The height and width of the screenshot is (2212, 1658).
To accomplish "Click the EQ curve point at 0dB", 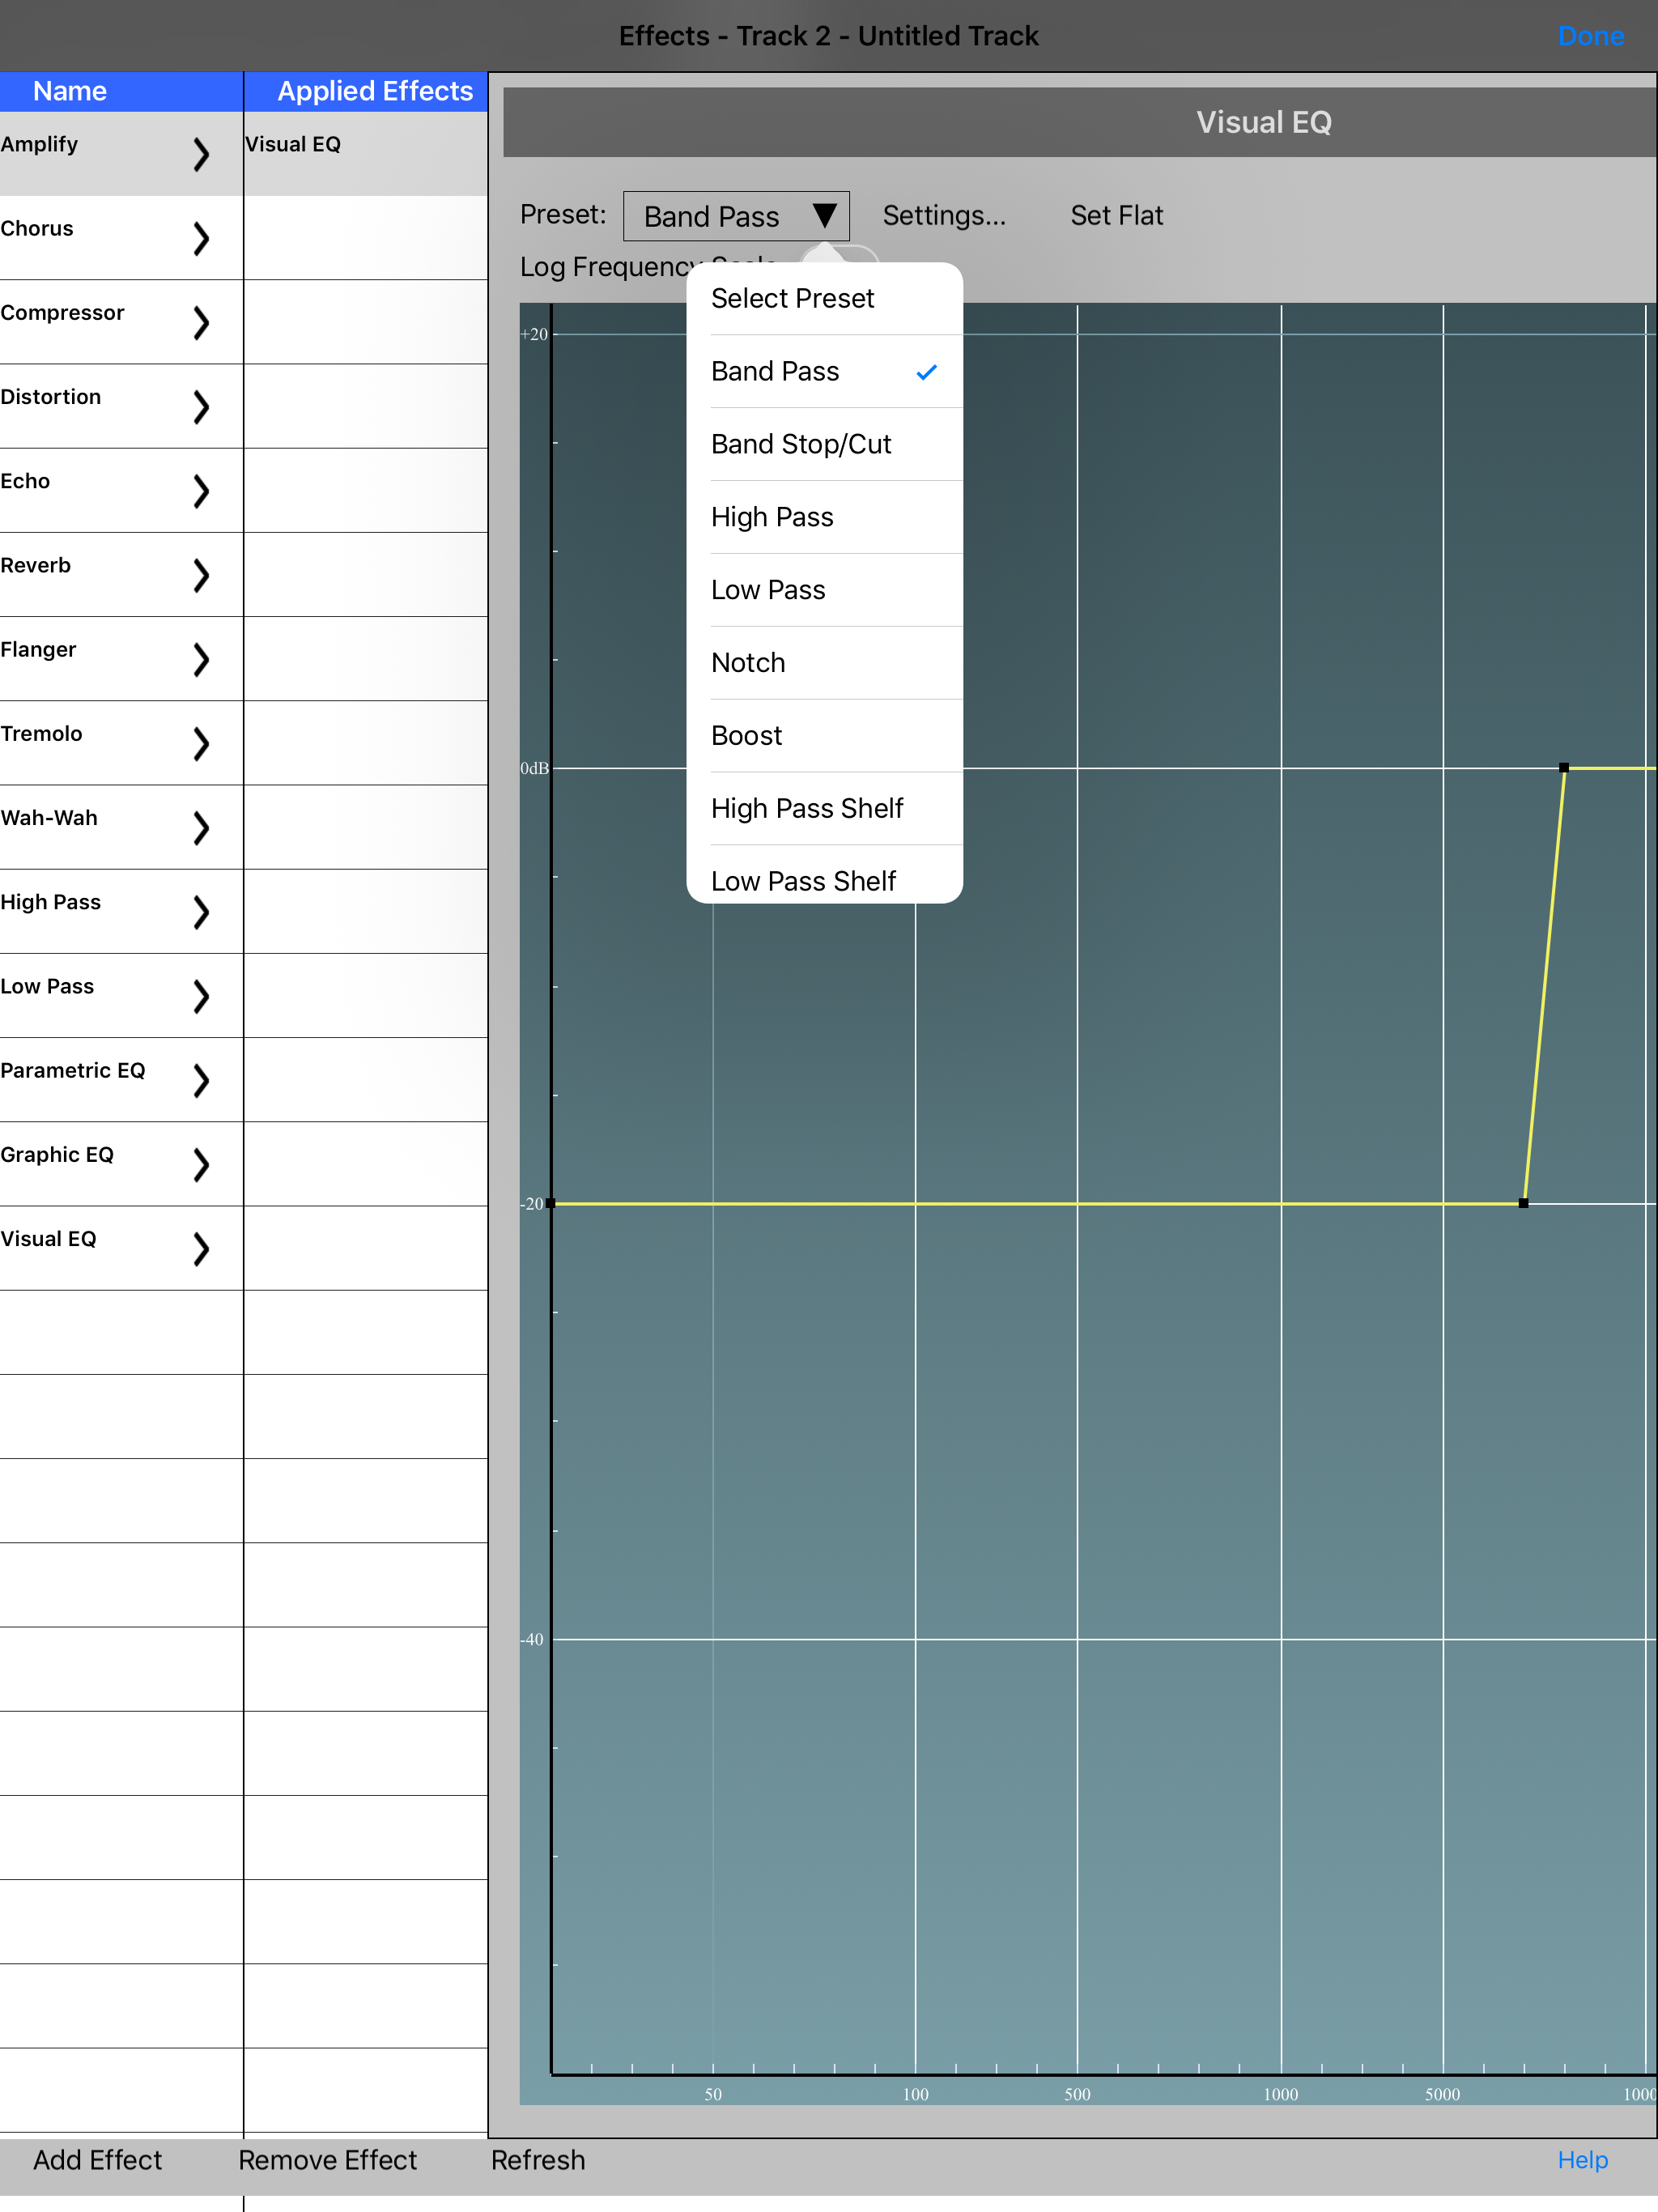I will pos(1564,768).
